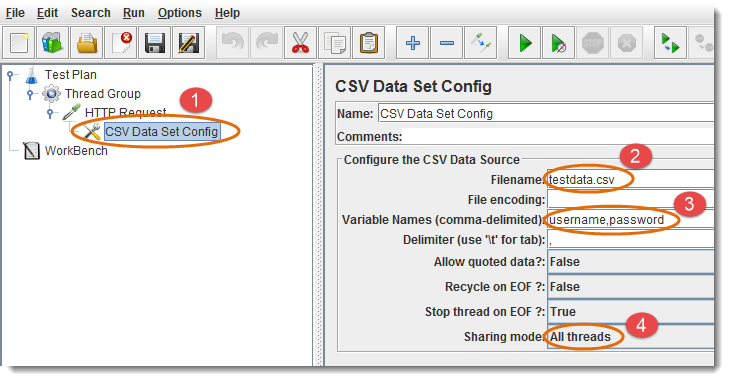Click the Expand All plus icon

pos(412,43)
